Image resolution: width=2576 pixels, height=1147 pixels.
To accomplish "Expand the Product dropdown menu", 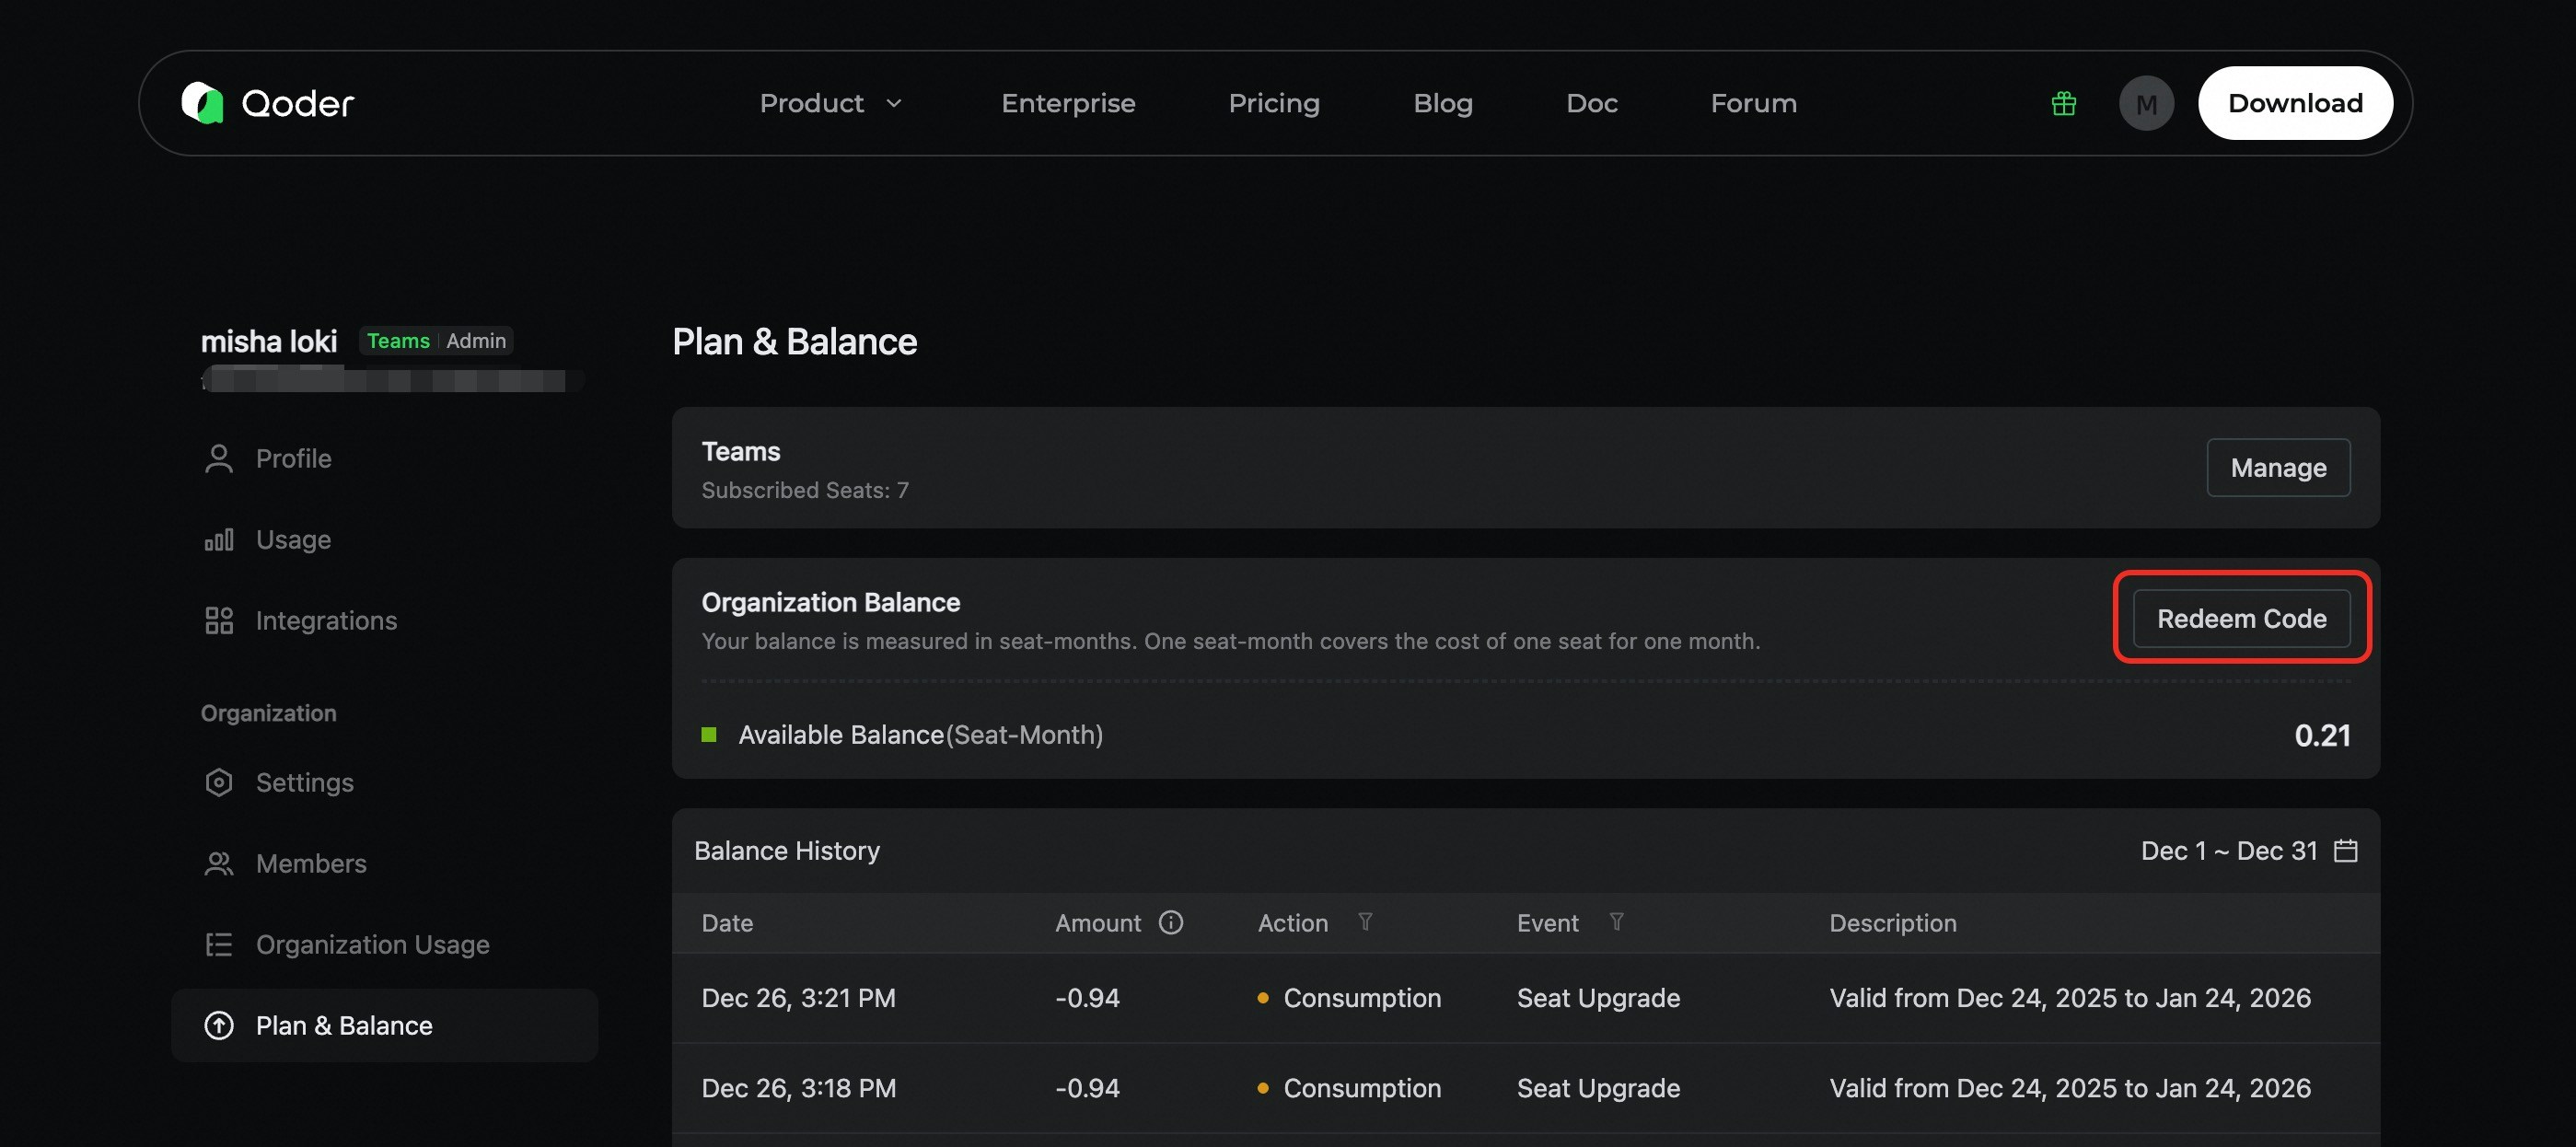I will pyautogui.click(x=830, y=103).
